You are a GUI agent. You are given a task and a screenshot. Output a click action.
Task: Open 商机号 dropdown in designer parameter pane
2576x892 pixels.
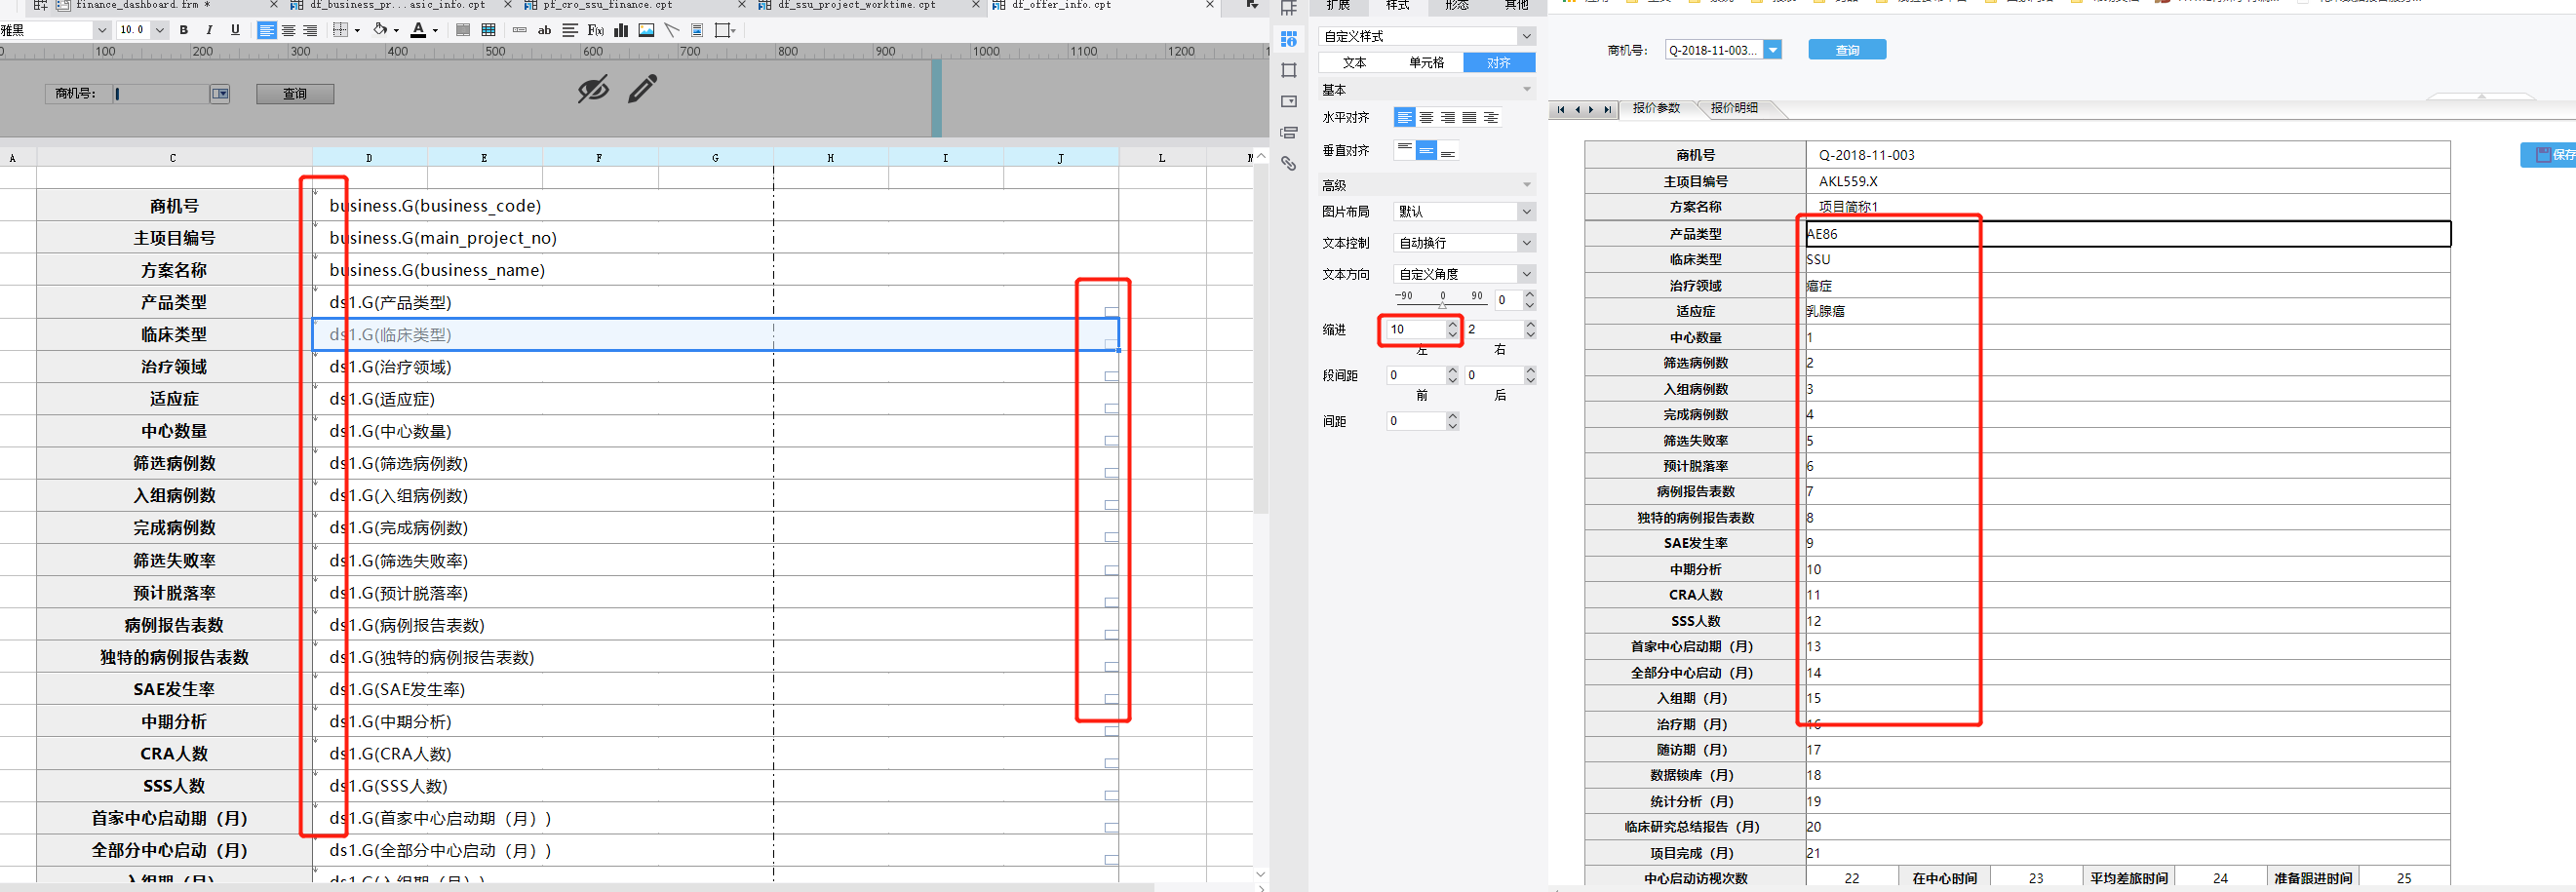pos(220,94)
